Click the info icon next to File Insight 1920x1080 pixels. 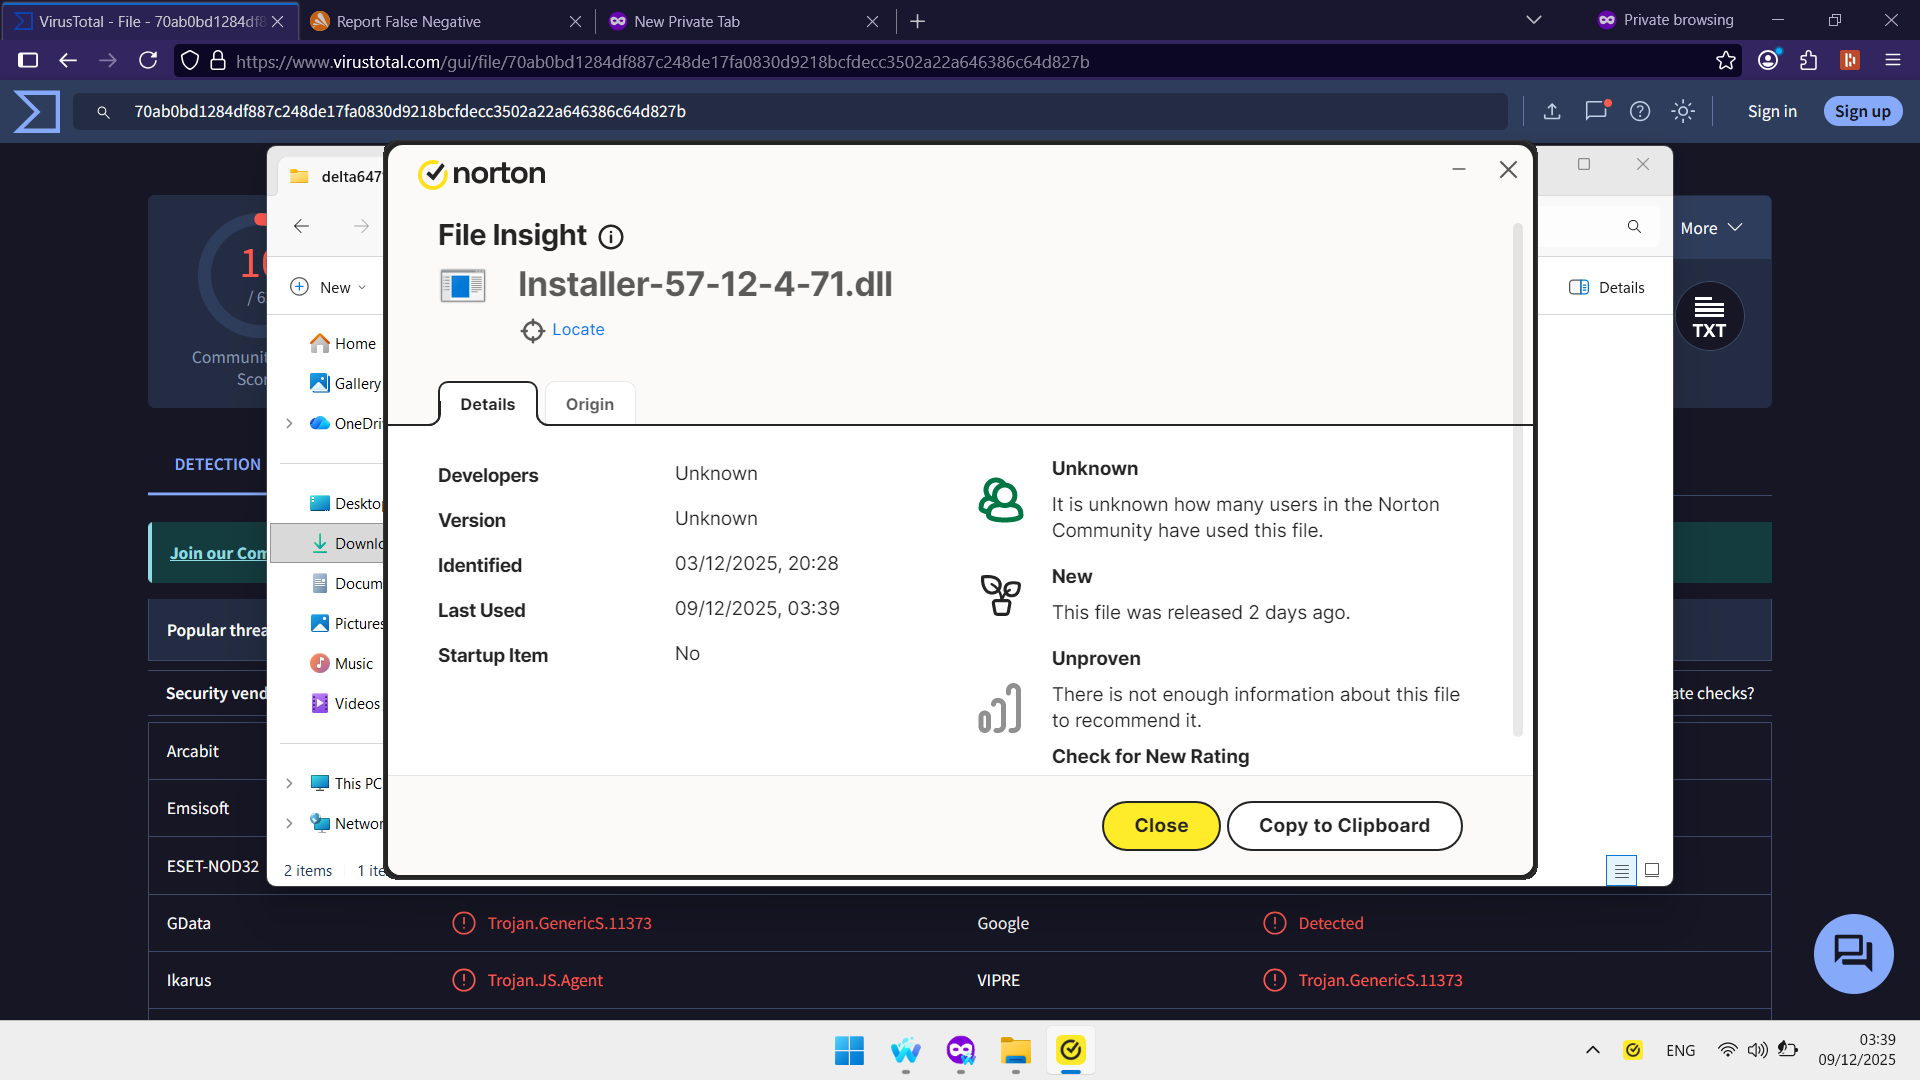pos(610,237)
